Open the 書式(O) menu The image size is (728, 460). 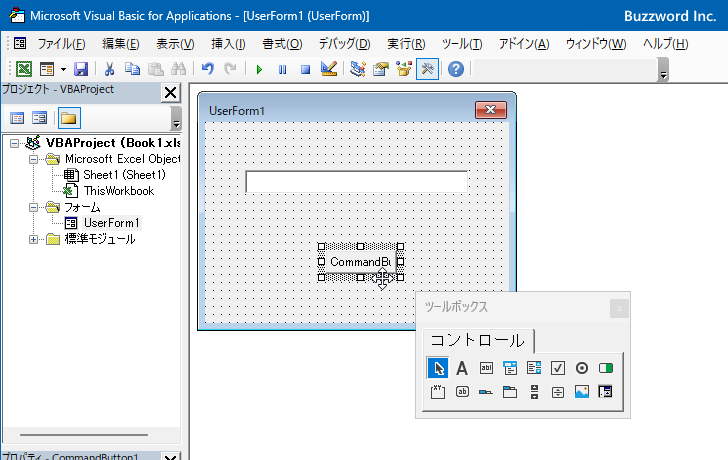click(282, 44)
